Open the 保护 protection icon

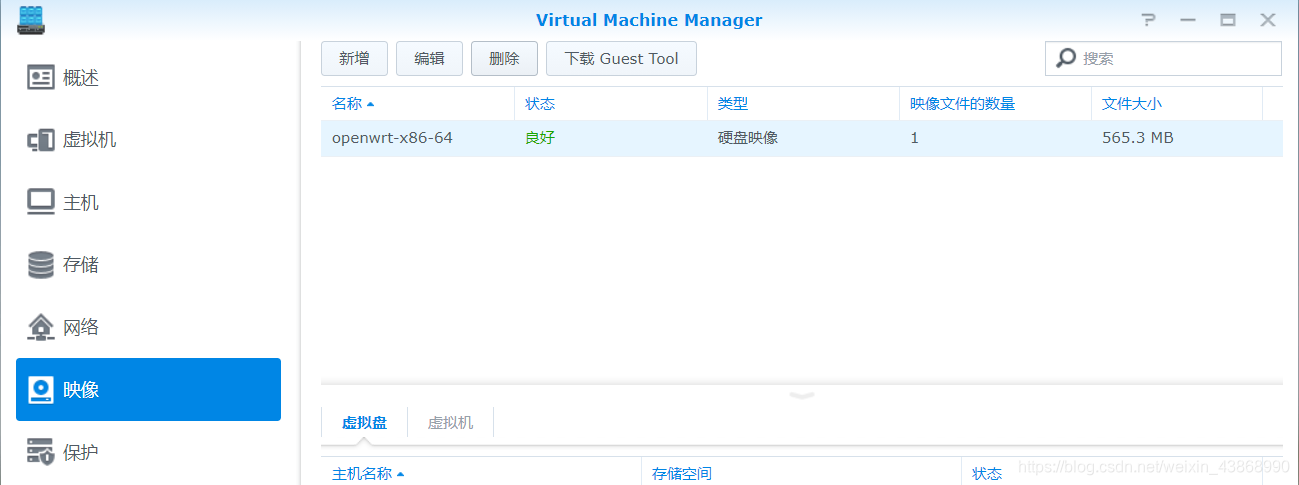pos(41,452)
